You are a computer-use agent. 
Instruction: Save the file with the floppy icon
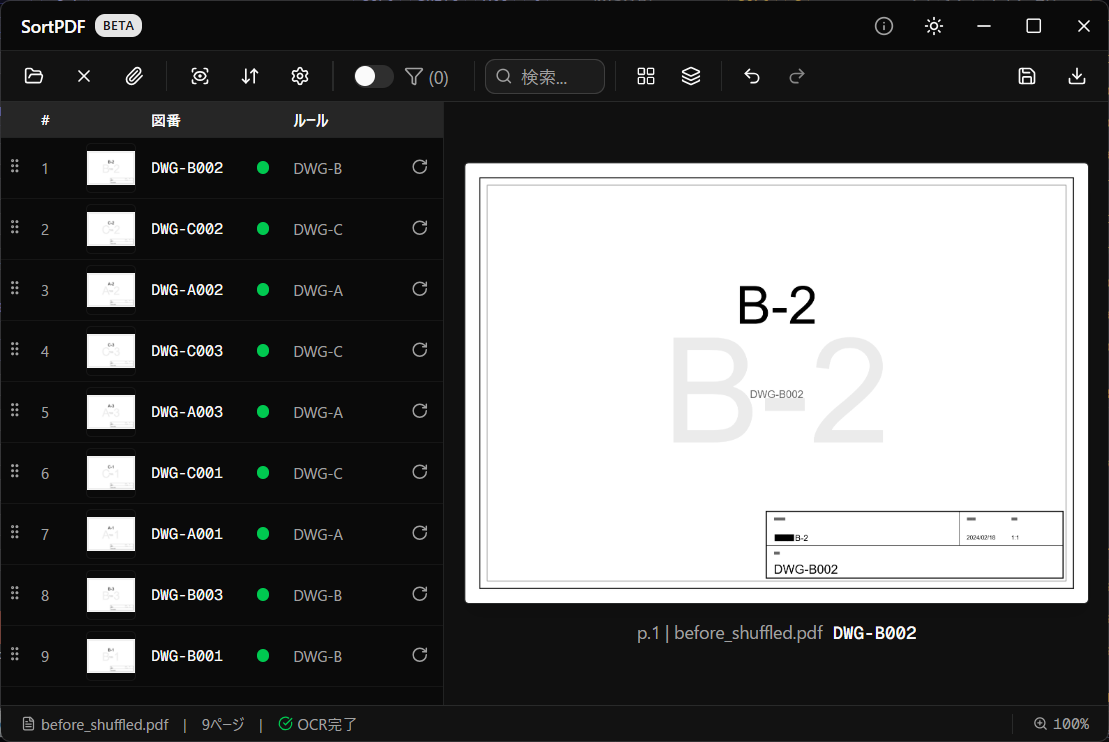(1027, 76)
